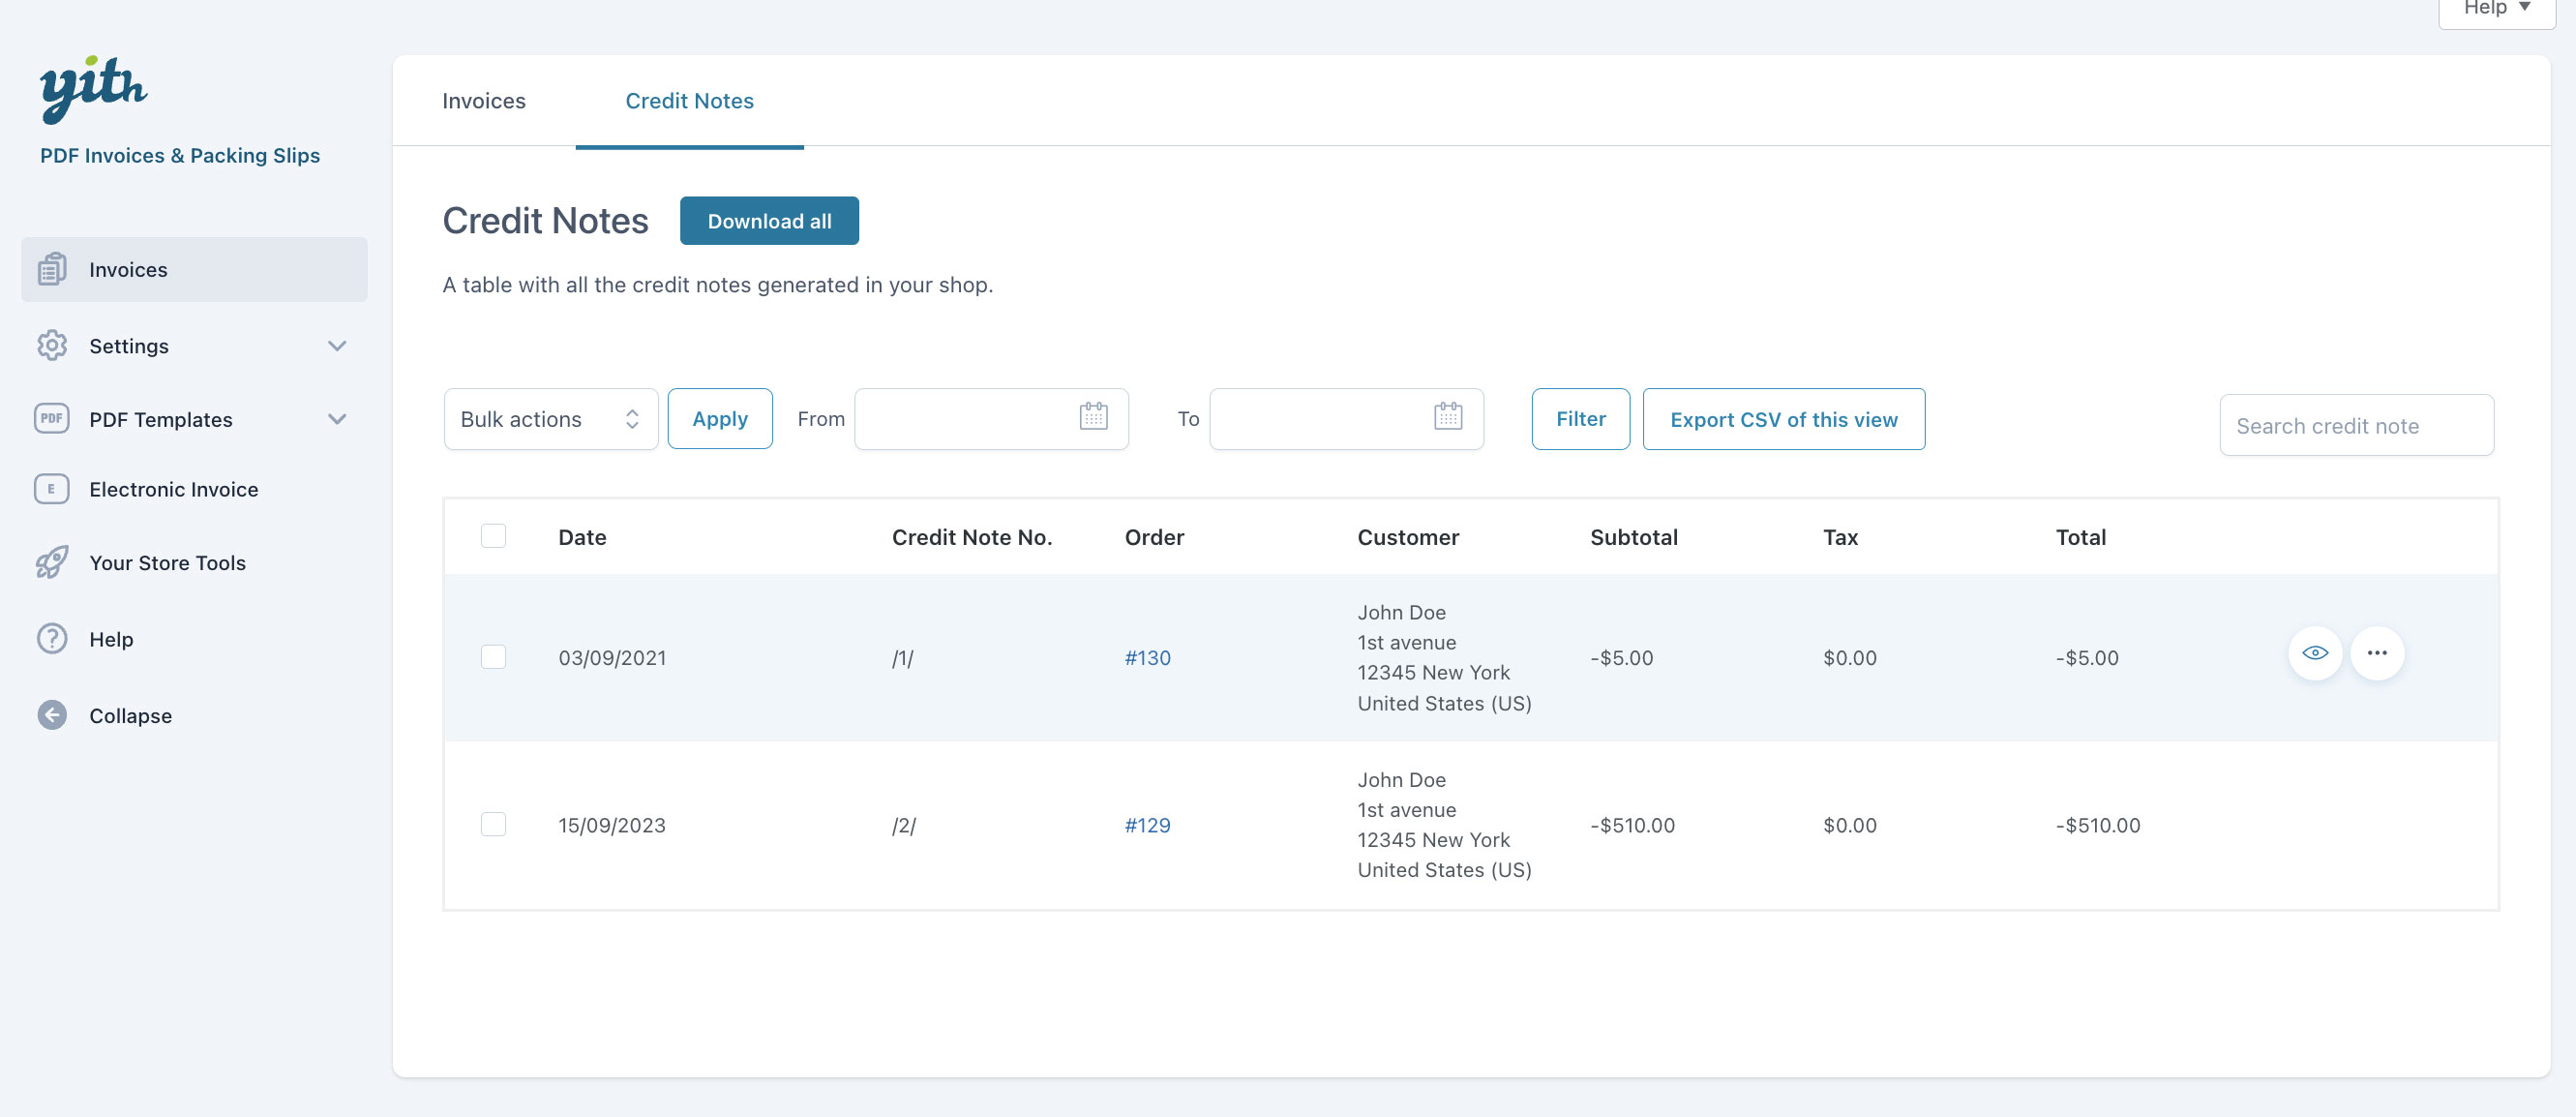Viewport: 2576px width, 1117px height.
Task: Switch to the Invoices tab
Action: pyautogui.click(x=484, y=101)
